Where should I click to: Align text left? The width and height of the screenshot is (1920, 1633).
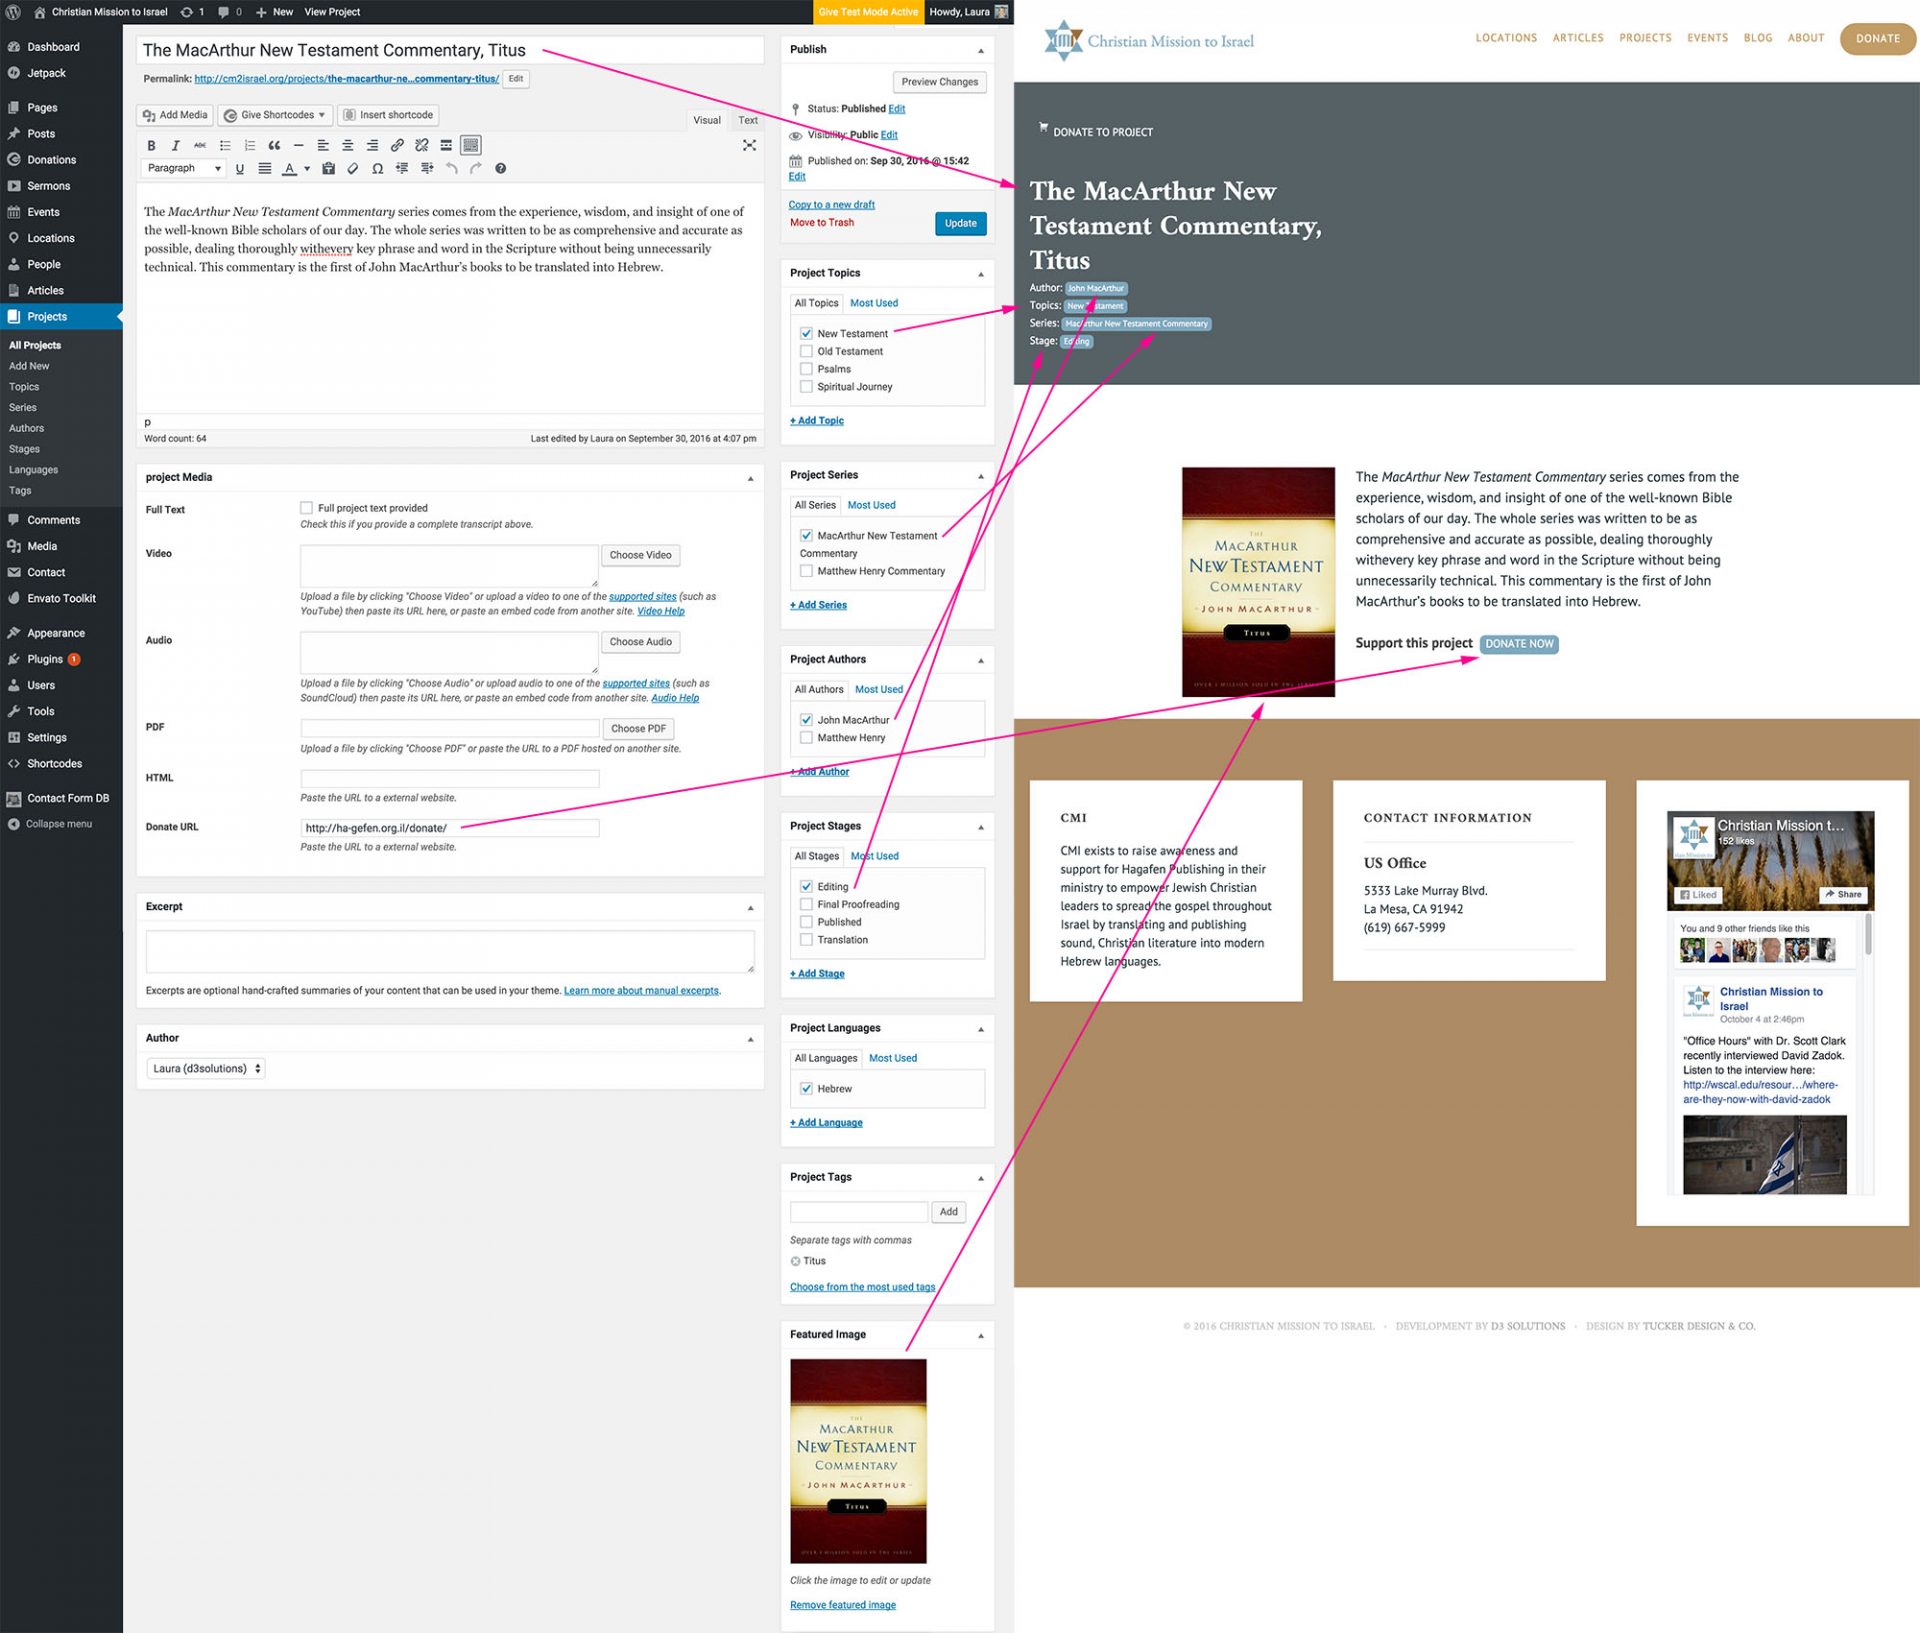pyautogui.click(x=323, y=146)
